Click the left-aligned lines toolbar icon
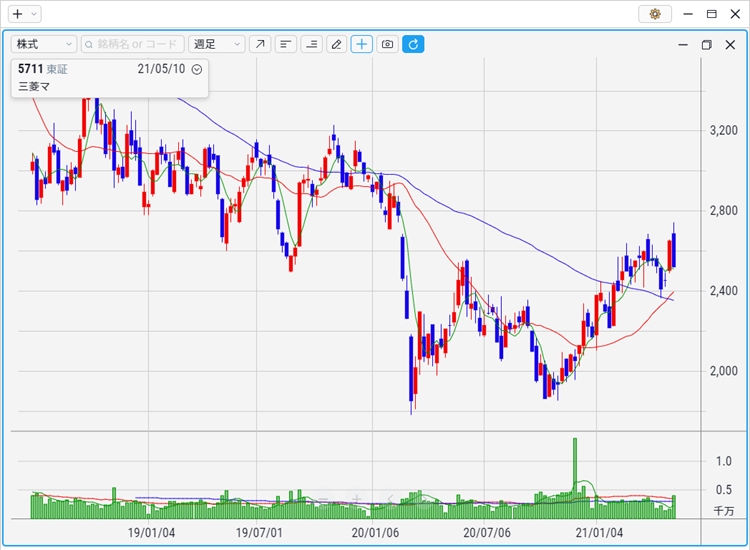Viewport: 750px width, 550px height. 286,44
